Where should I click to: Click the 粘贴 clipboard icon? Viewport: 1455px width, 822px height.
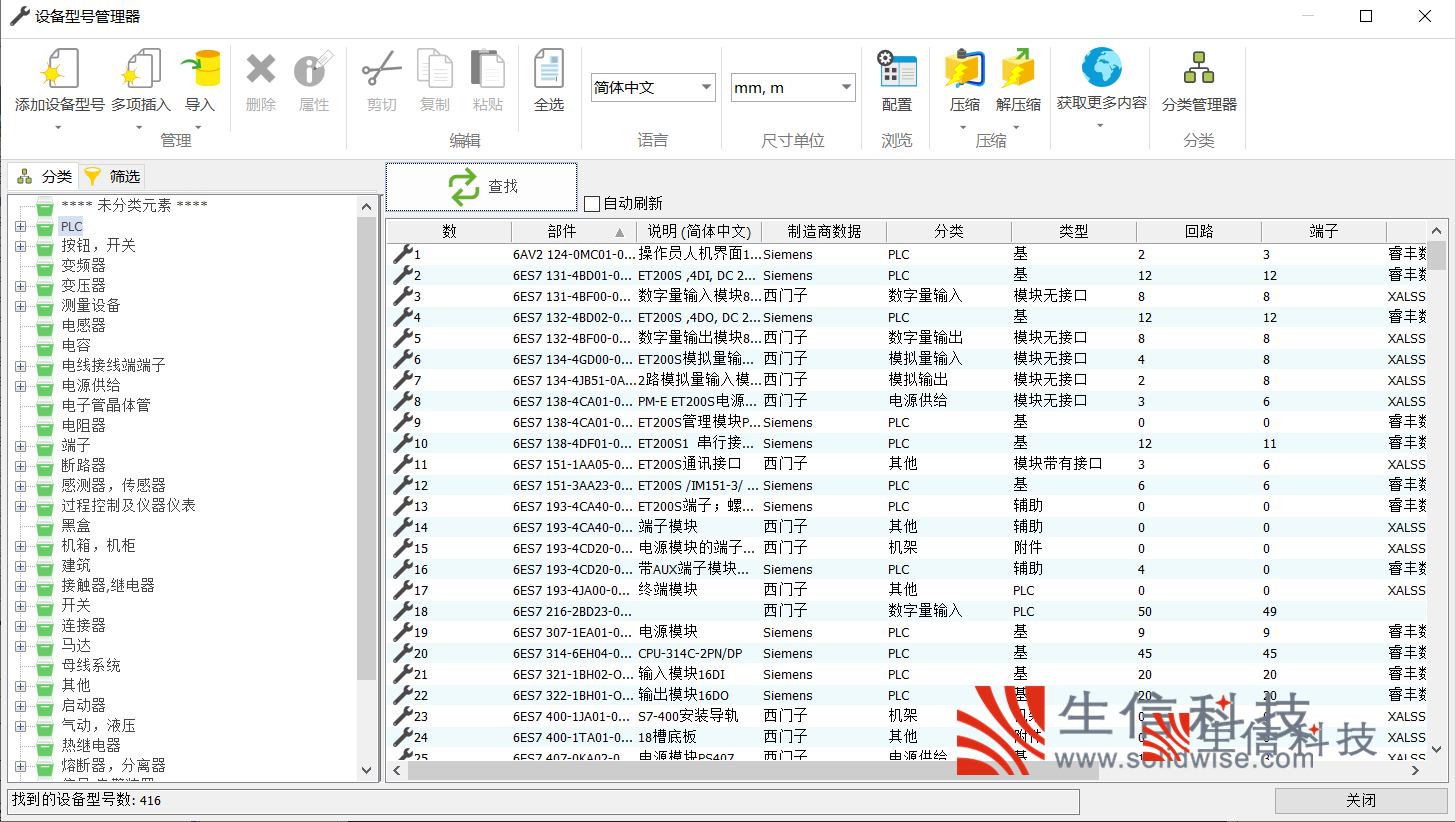[488, 69]
